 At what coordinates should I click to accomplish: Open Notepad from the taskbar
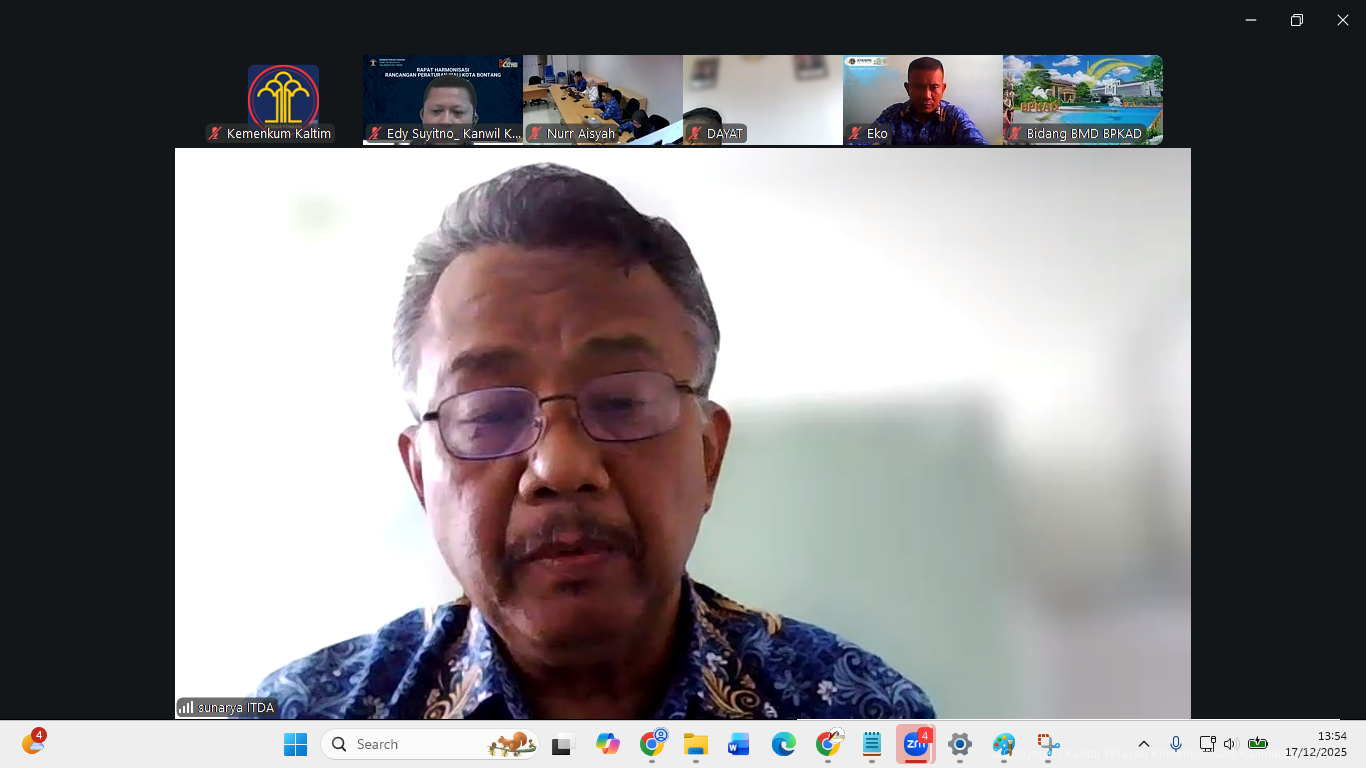pos(872,744)
